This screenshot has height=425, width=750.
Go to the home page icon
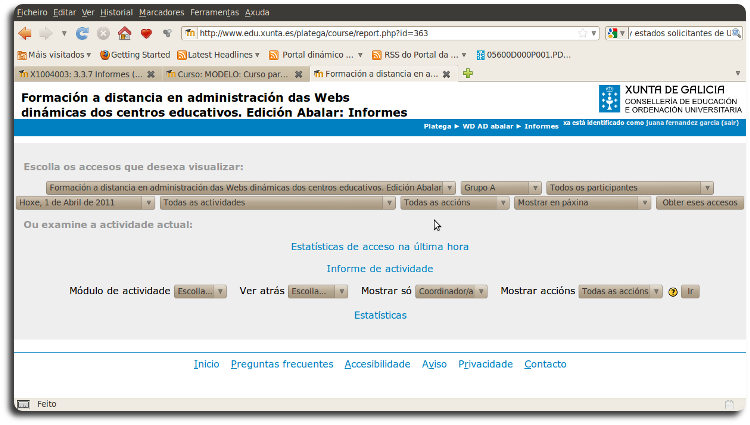[125, 33]
